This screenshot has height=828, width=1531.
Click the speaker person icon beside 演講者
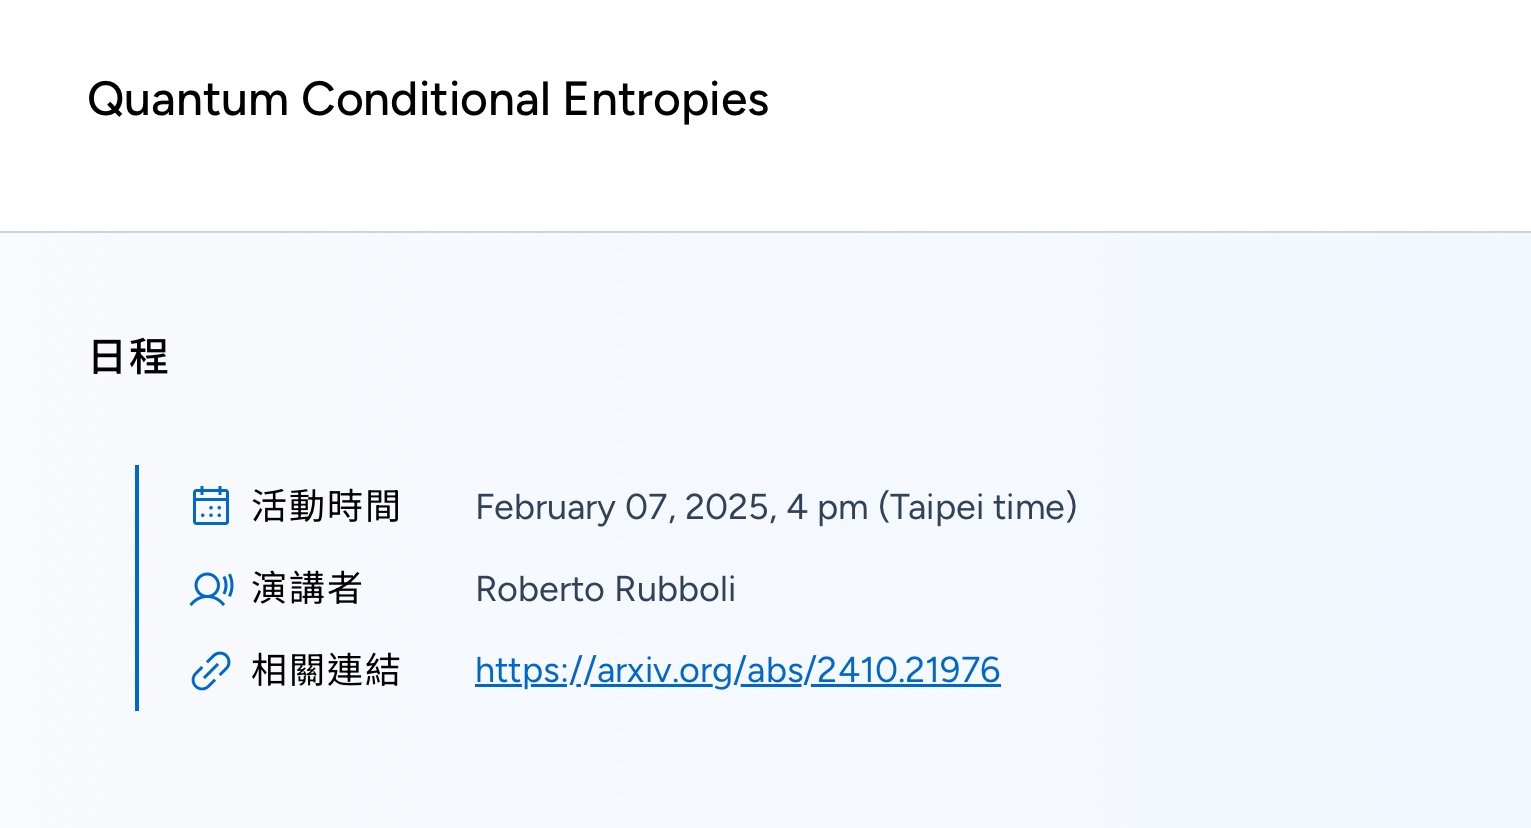(211, 589)
